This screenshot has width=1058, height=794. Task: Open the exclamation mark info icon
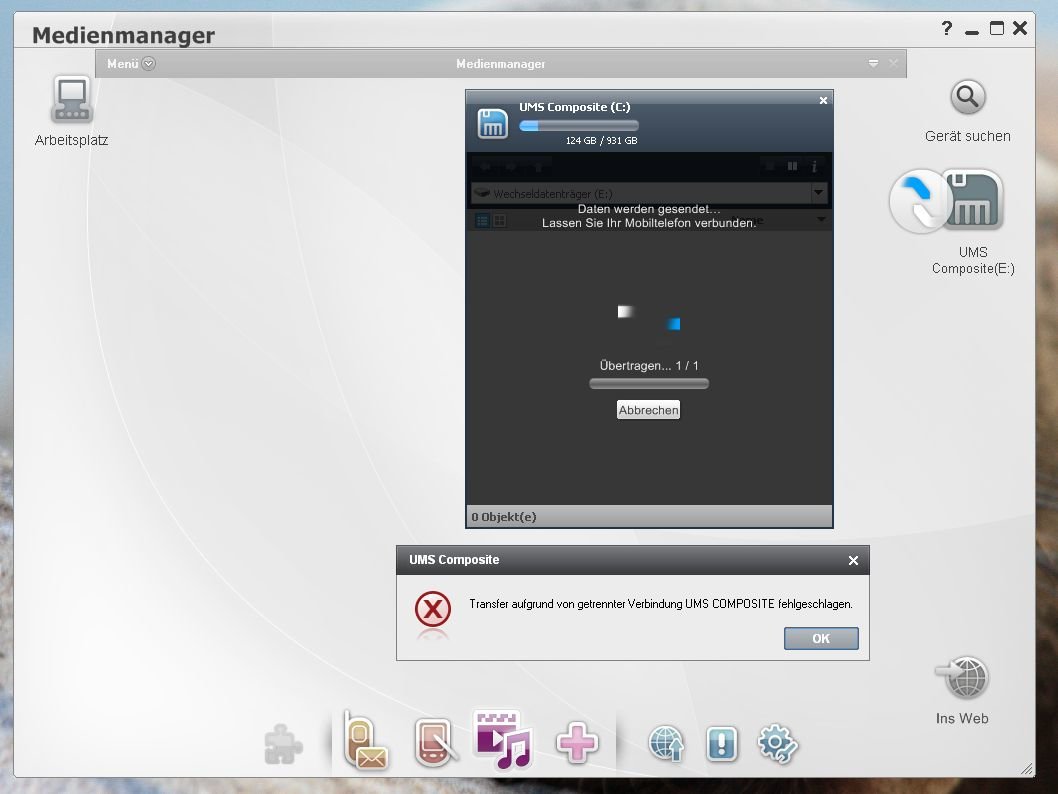(722, 744)
